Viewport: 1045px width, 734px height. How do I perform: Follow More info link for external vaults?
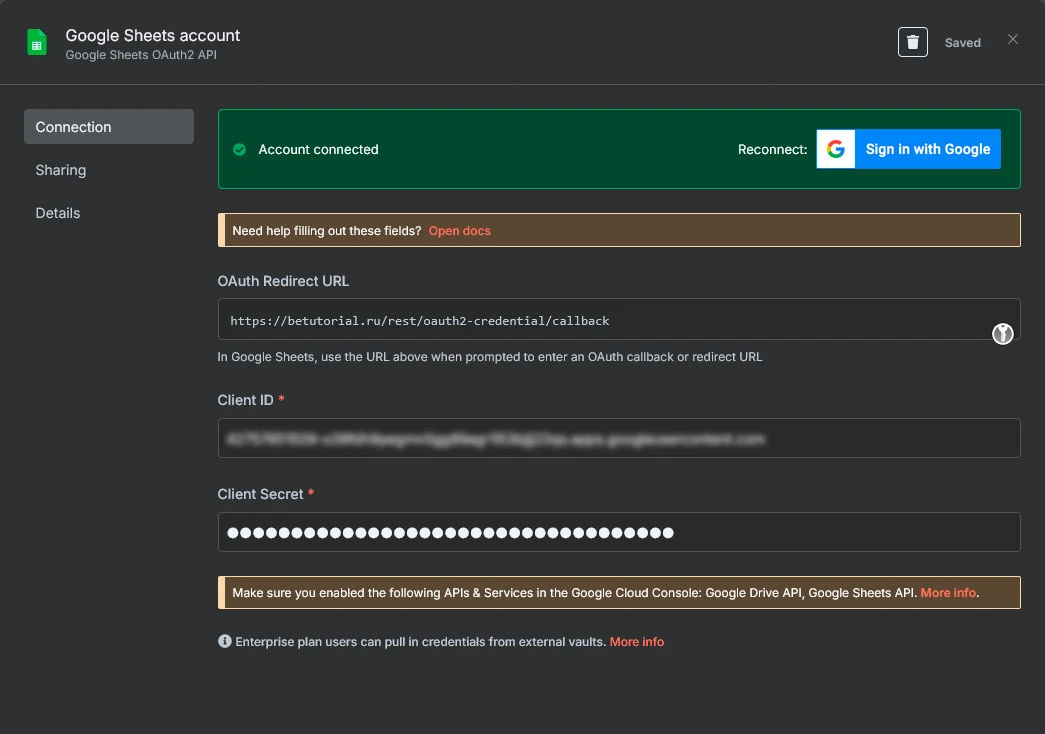tap(636, 642)
